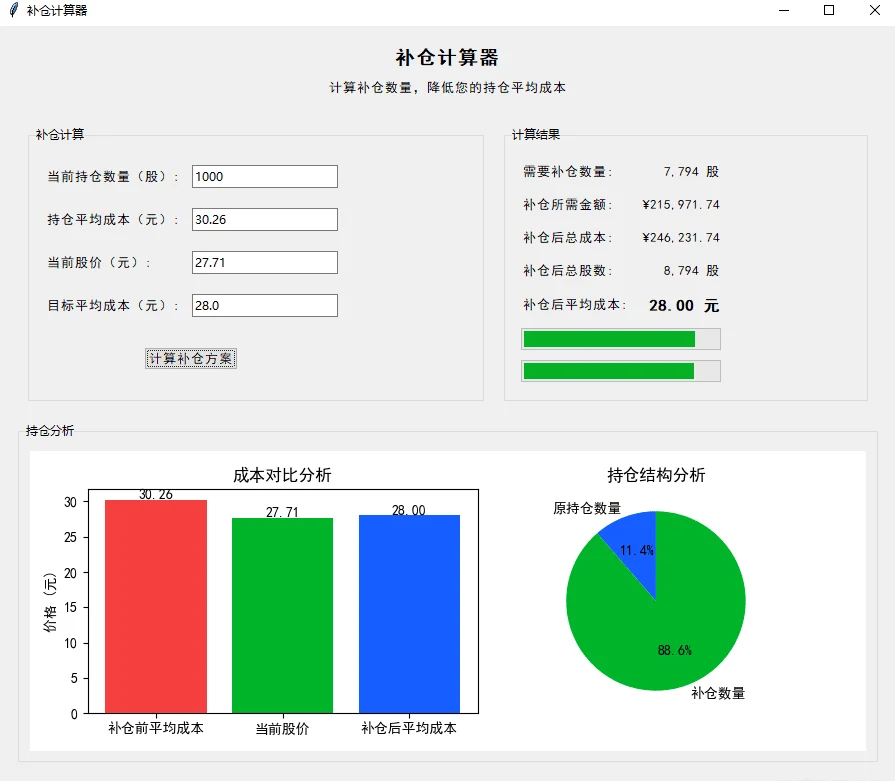The image size is (895, 781).
Task: Click inside the 当前持仓数量 input field
Action: (264, 175)
